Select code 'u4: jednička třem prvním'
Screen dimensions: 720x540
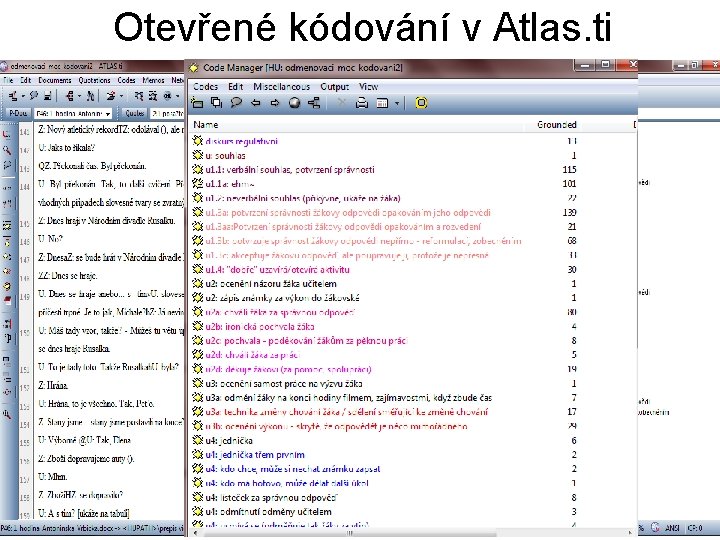tap(255, 455)
